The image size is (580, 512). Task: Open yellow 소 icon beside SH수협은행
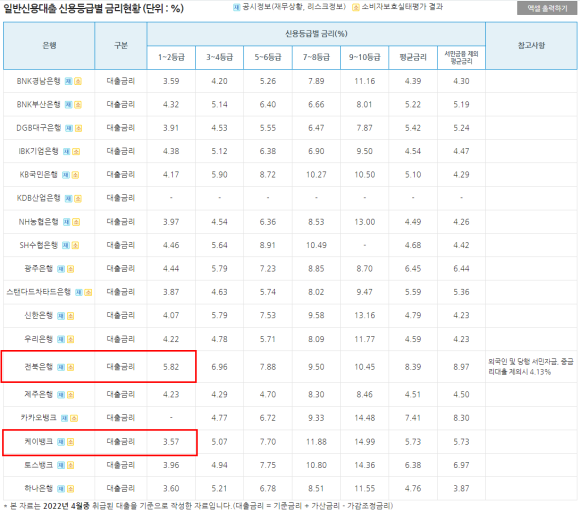click(x=75, y=245)
